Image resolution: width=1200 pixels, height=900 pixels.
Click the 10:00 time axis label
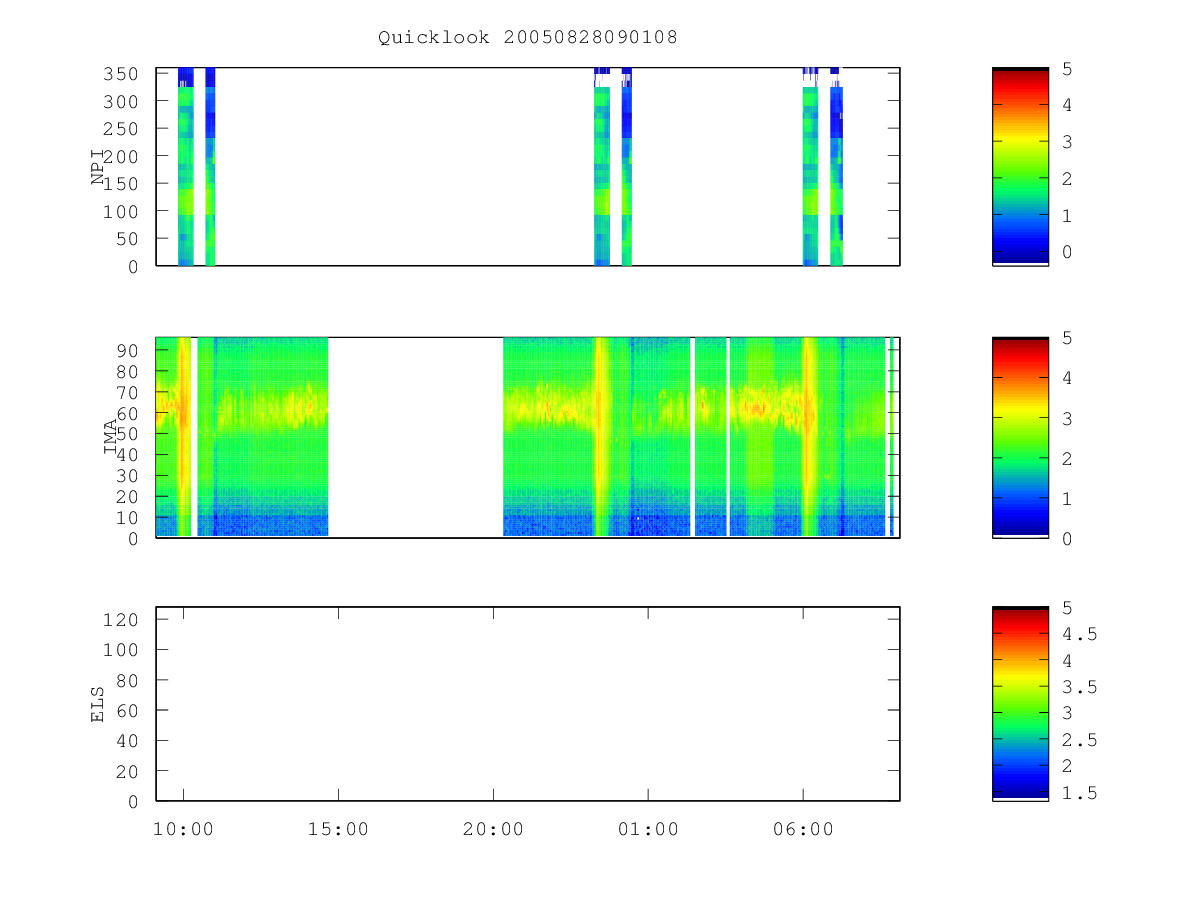[x=183, y=829]
